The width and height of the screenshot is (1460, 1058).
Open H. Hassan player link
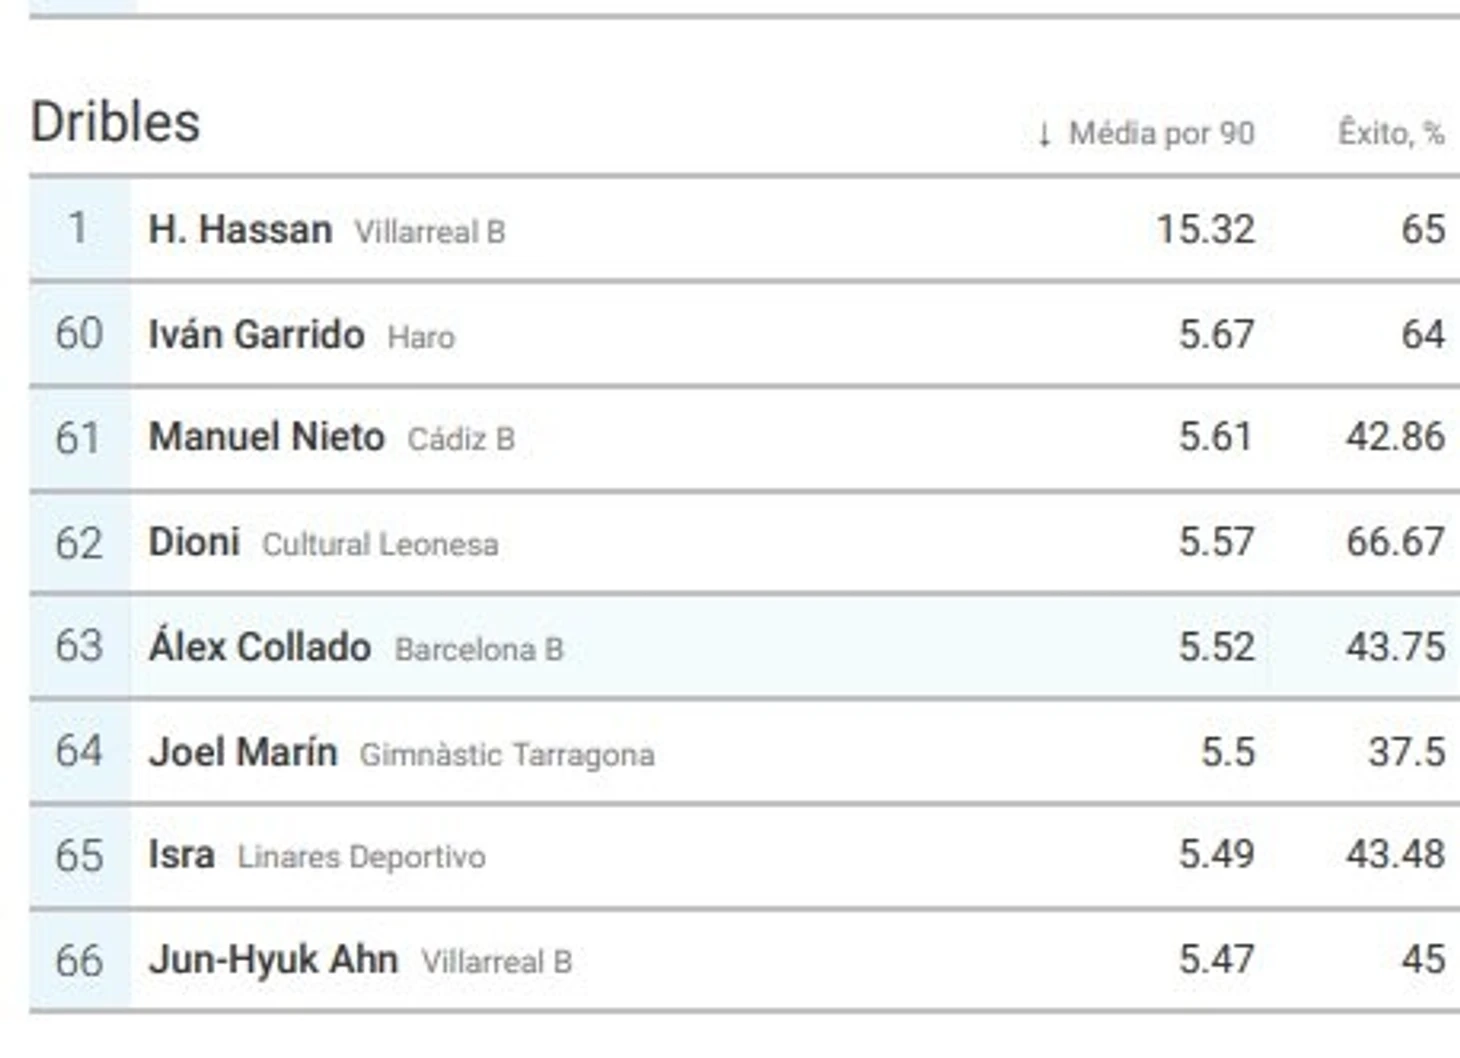(x=240, y=230)
